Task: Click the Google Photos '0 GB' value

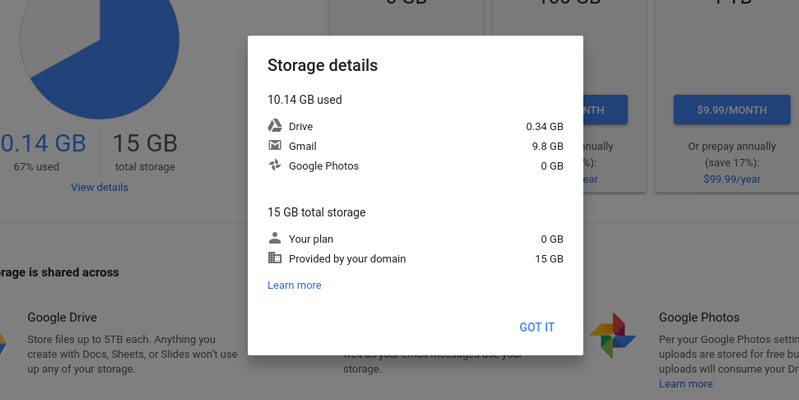Action: pos(552,166)
